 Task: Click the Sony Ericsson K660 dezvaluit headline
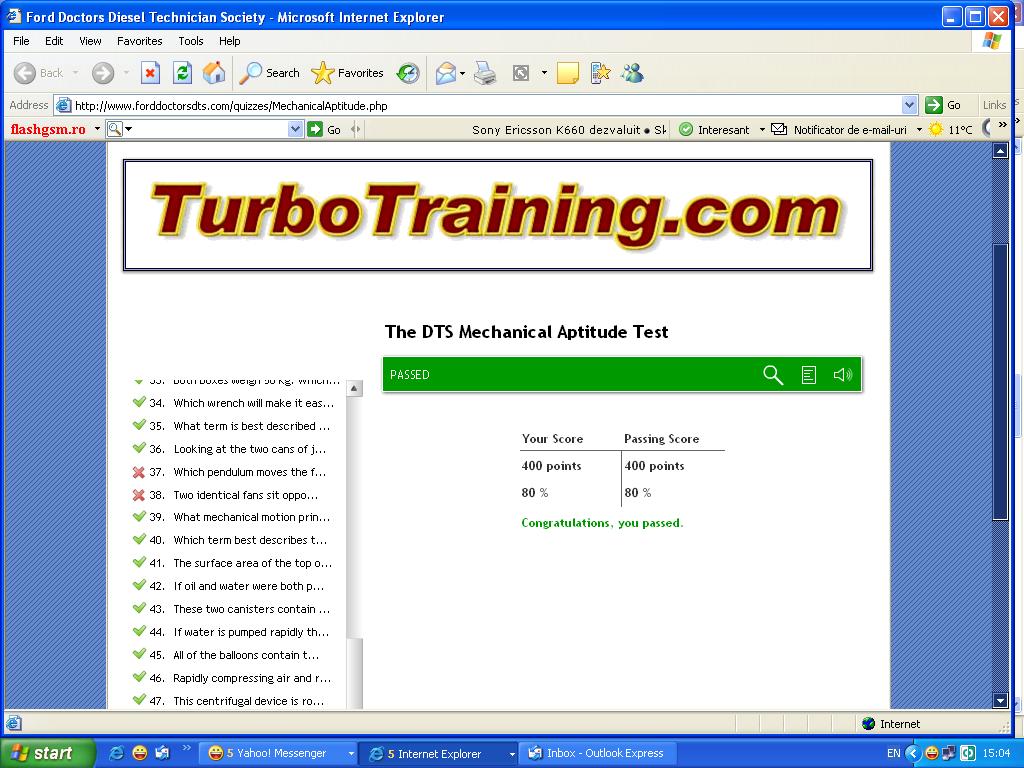coord(556,130)
